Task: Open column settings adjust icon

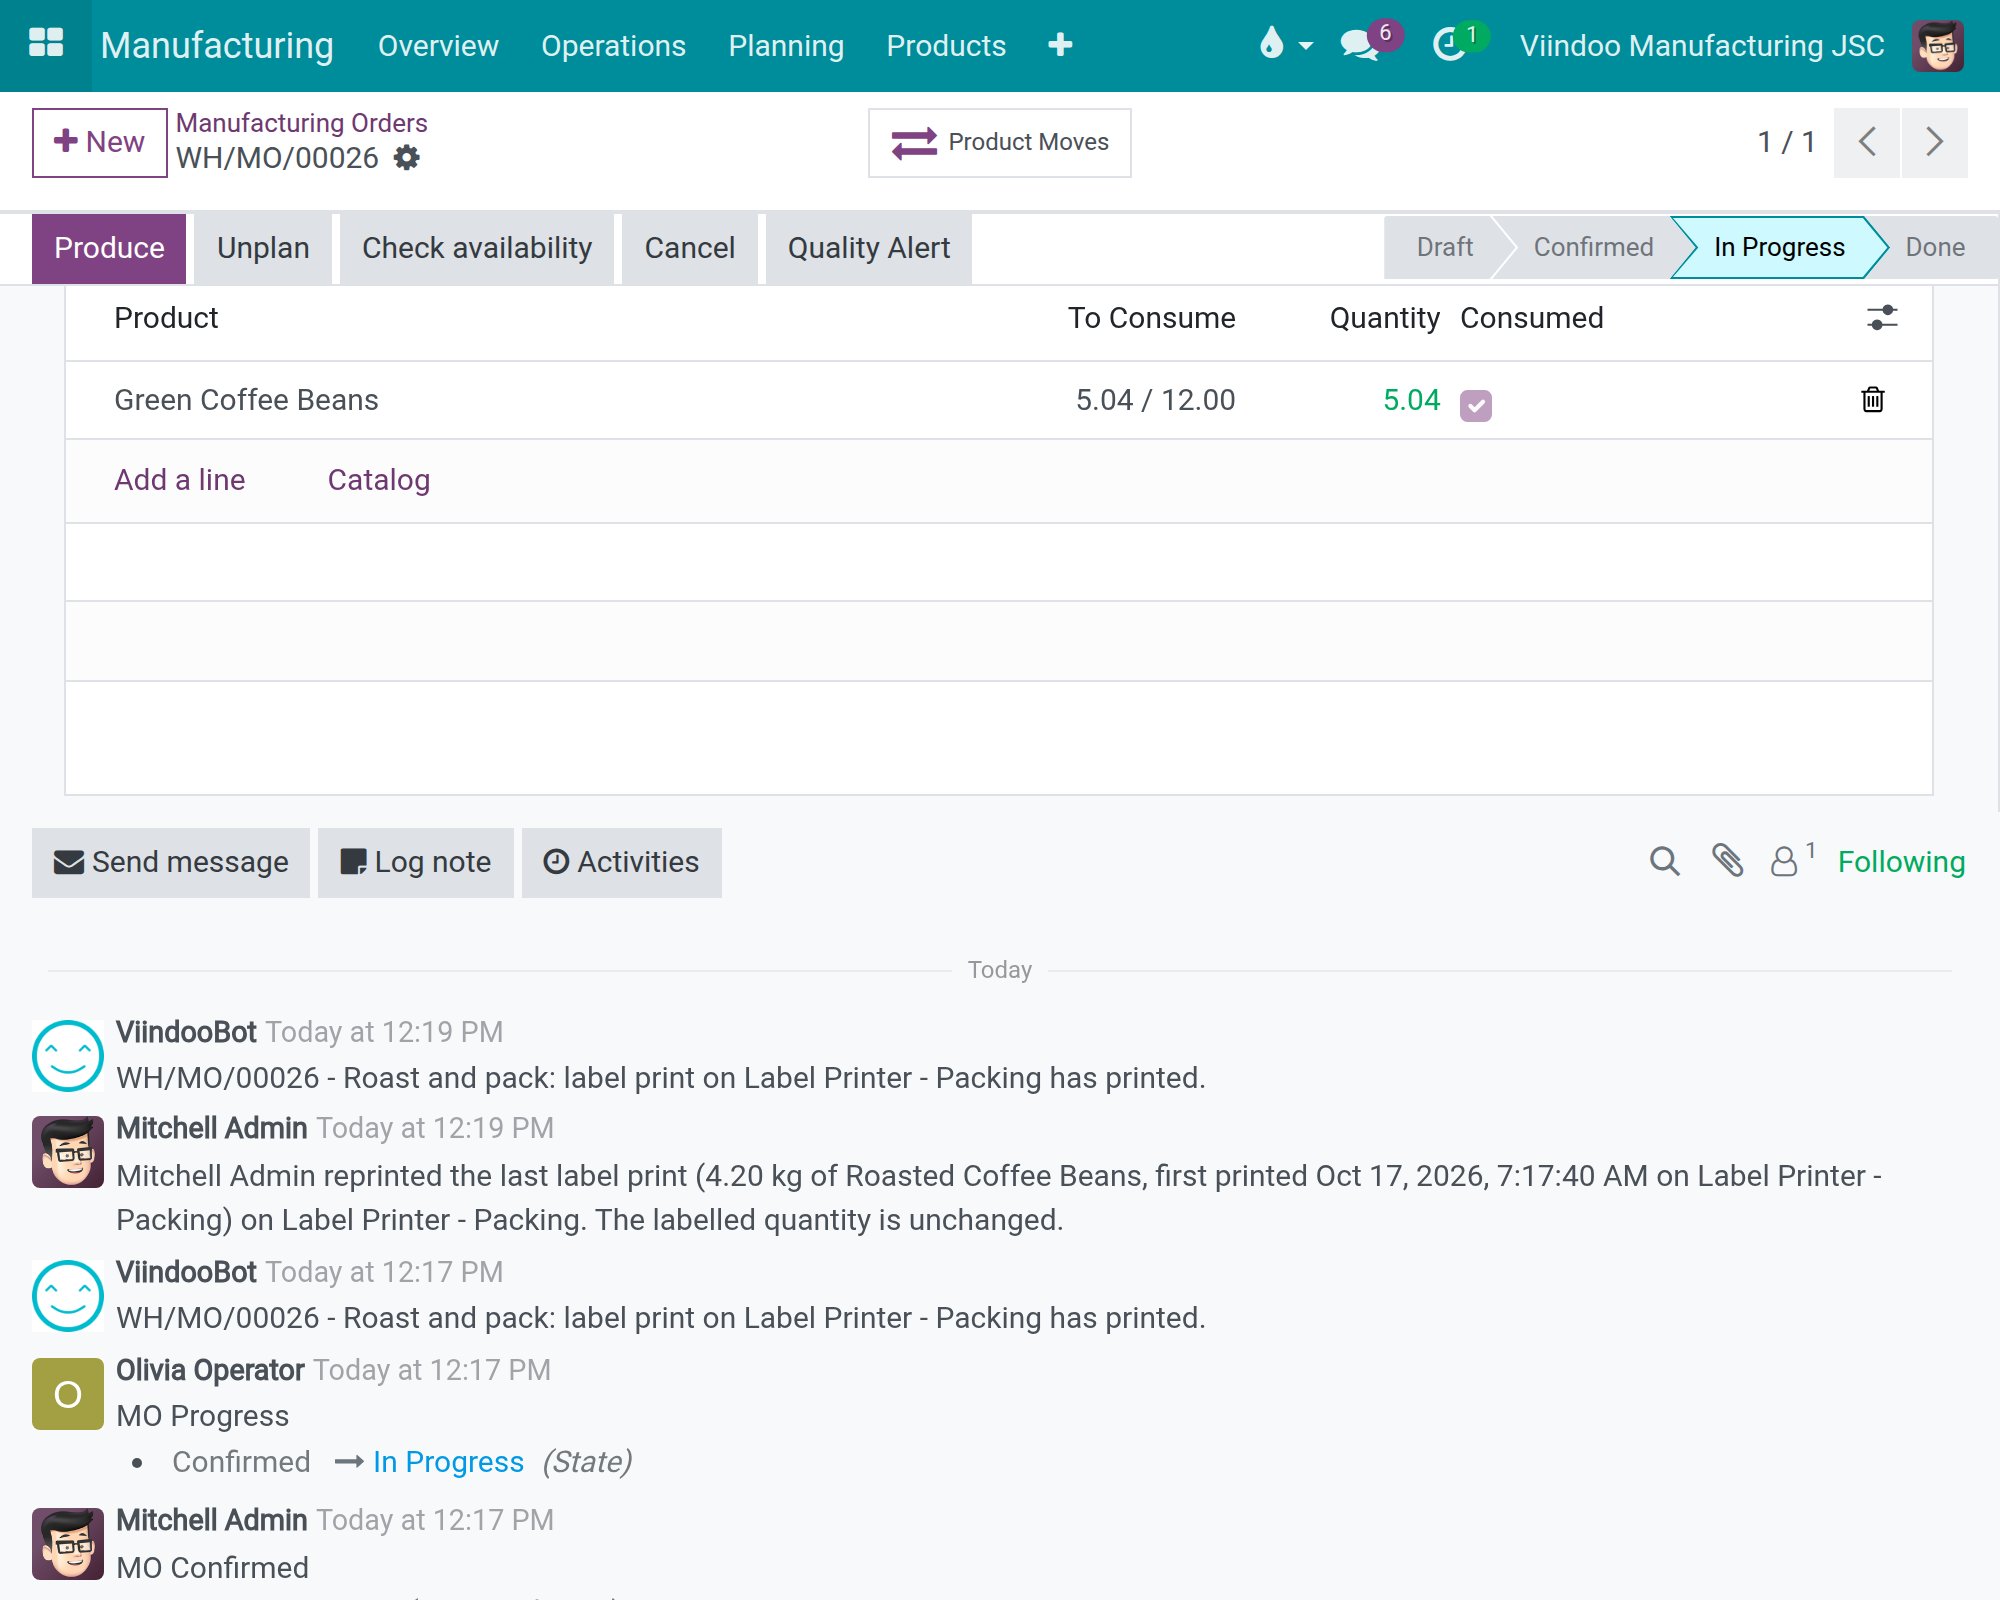Action: click(x=1881, y=318)
